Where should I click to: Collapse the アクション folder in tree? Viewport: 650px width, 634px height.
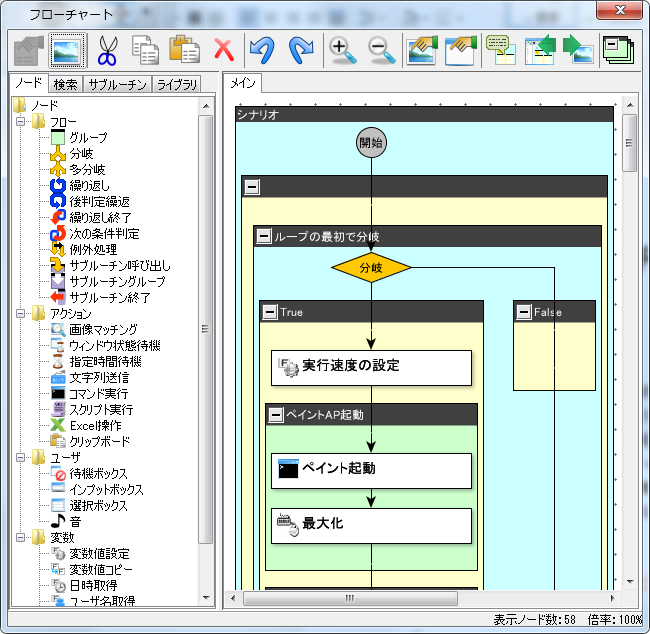[20, 313]
